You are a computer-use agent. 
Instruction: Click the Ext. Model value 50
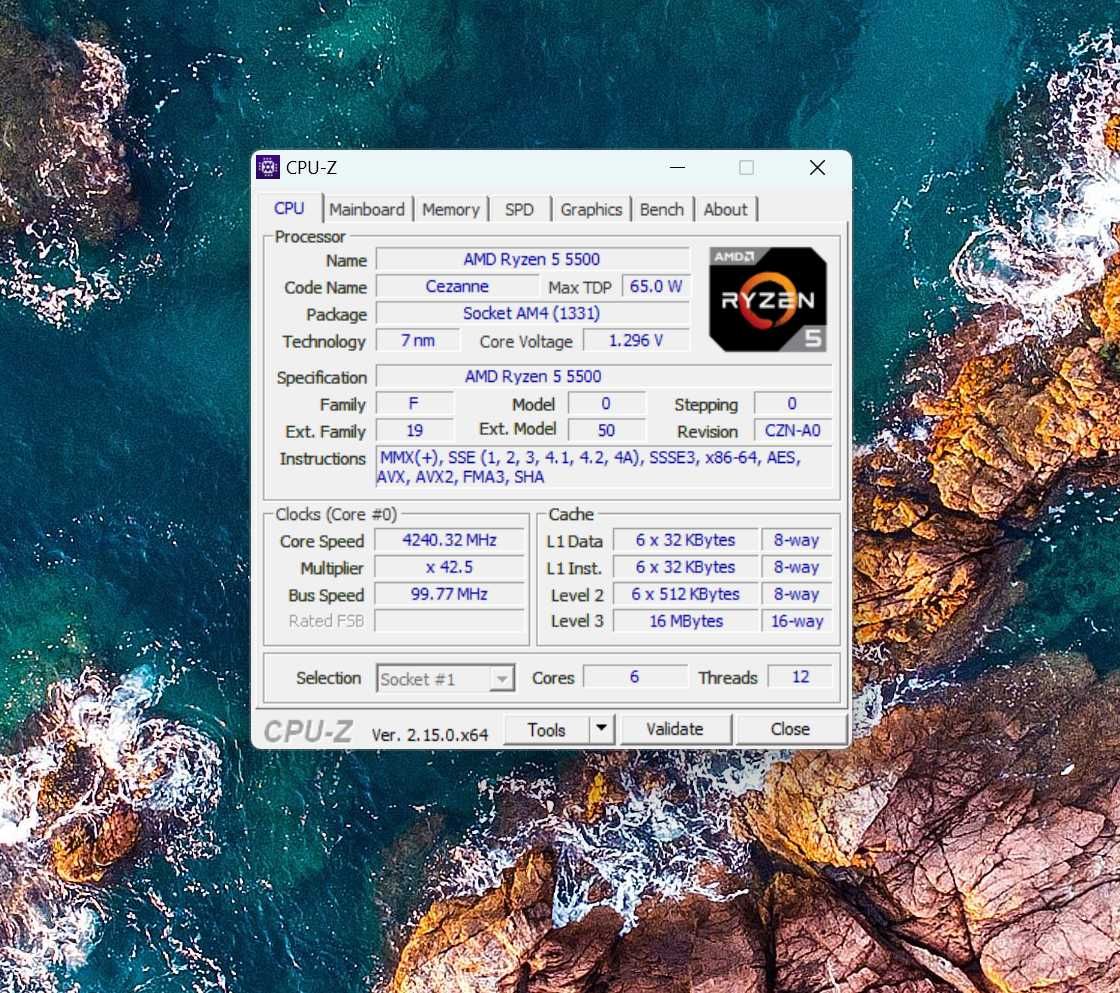pyautogui.click(x=606, y=430)
